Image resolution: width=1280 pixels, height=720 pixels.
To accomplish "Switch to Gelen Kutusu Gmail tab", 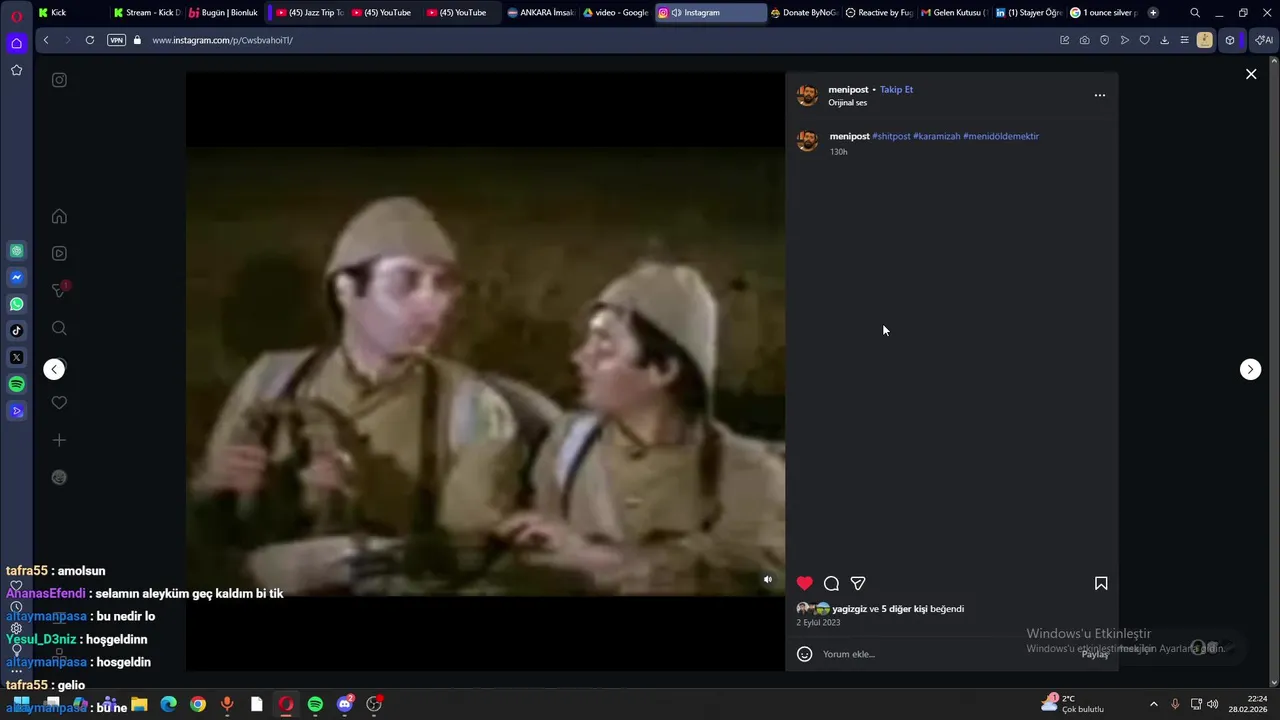I will (954, 13).
